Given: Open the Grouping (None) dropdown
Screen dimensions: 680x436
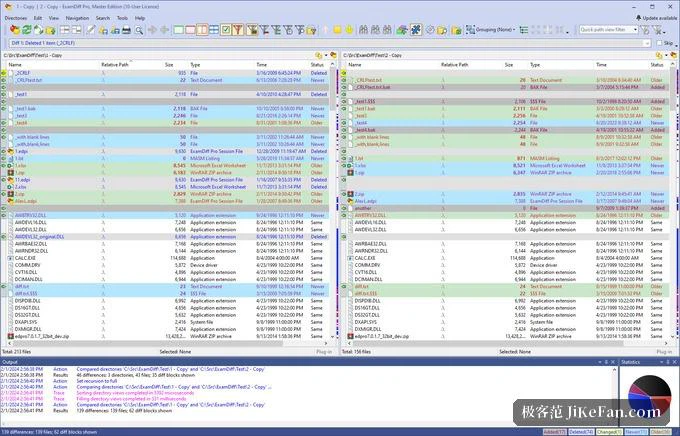Looking at the screenshot, I should pyautogui.click(x=491, y=30).
